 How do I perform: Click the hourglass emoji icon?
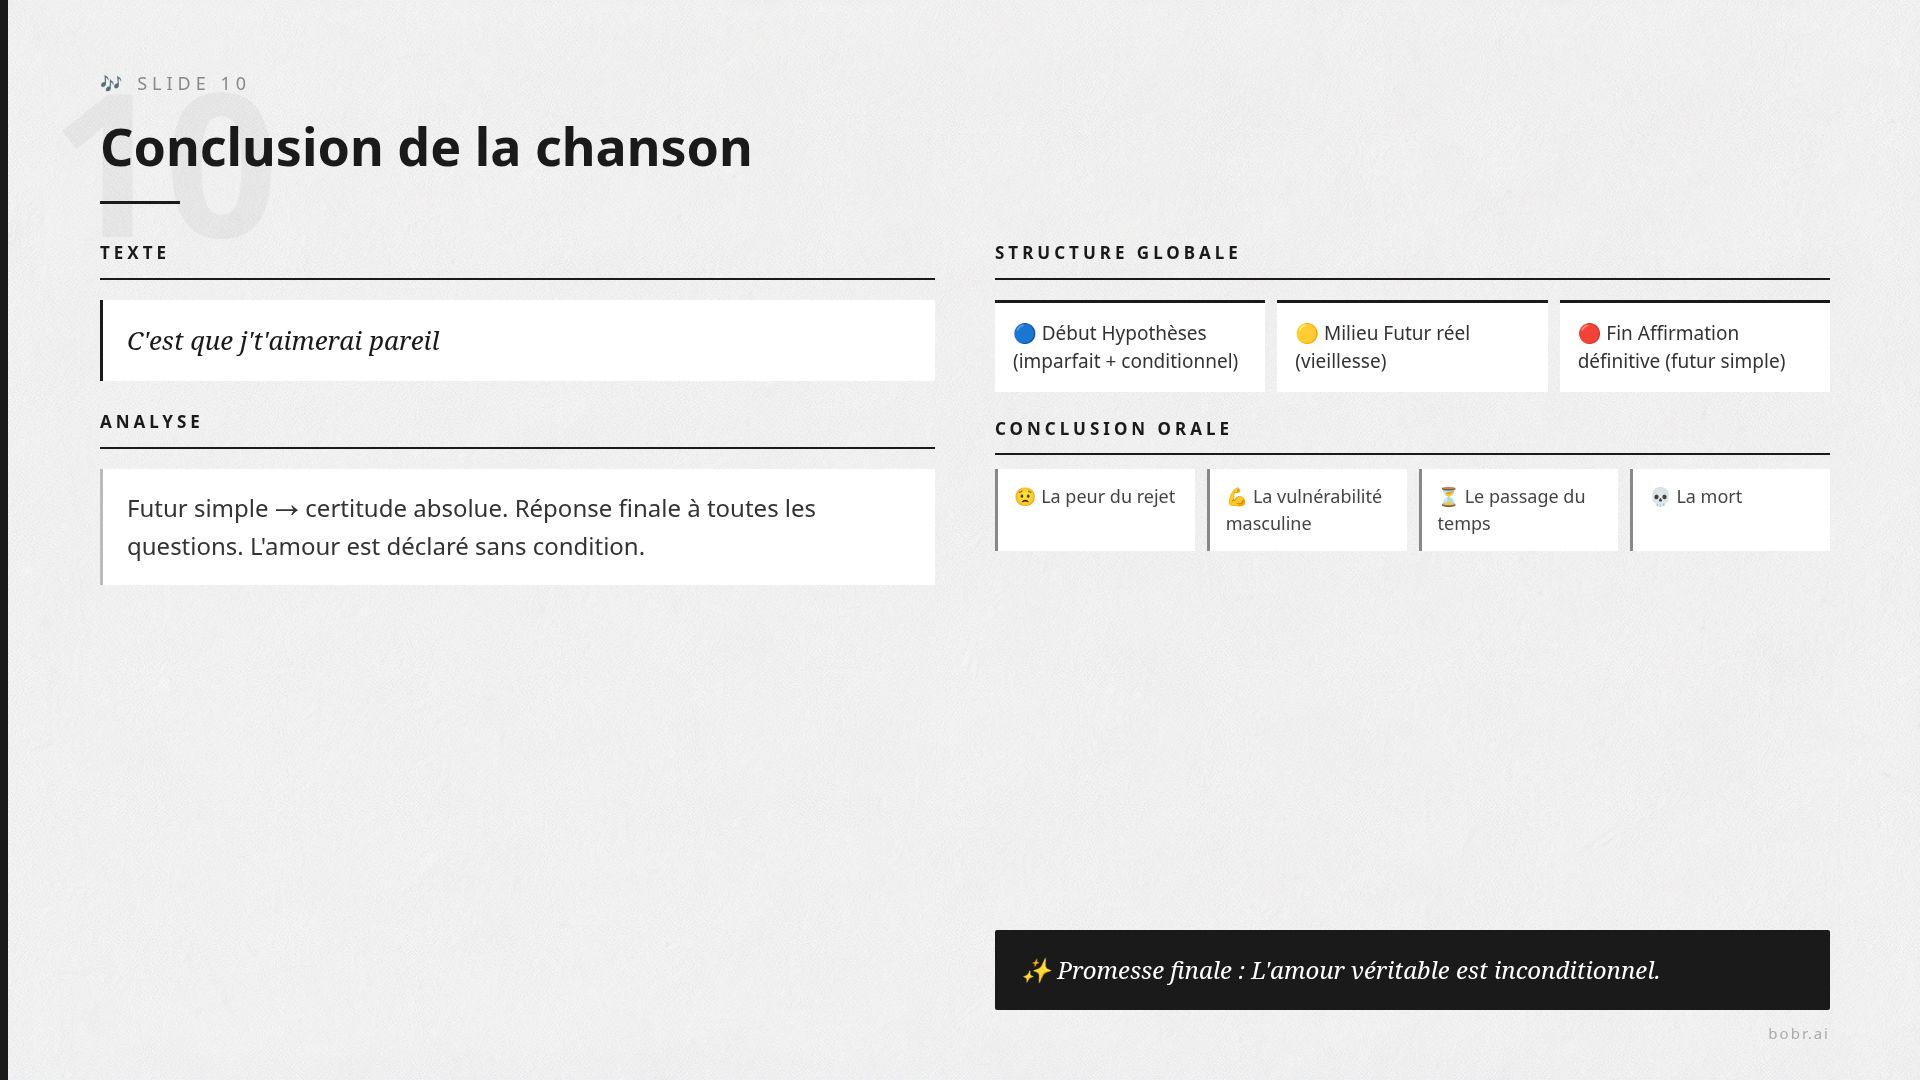[x=1448, y=497]
